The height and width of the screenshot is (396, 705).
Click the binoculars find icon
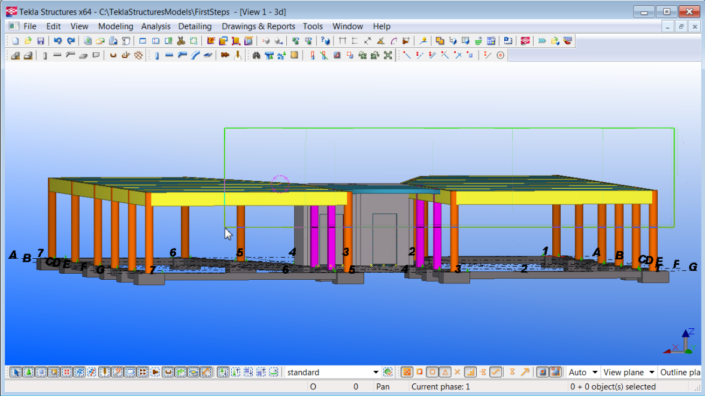256,55
